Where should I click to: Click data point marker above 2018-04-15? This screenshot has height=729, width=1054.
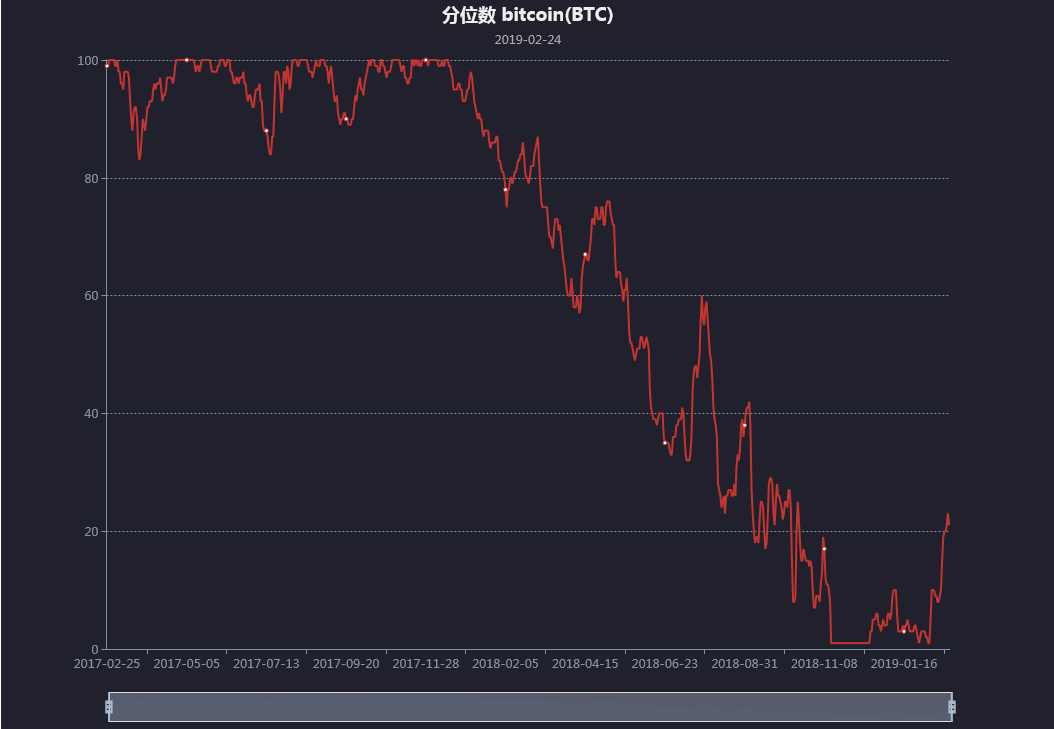[x=585, y=255]
